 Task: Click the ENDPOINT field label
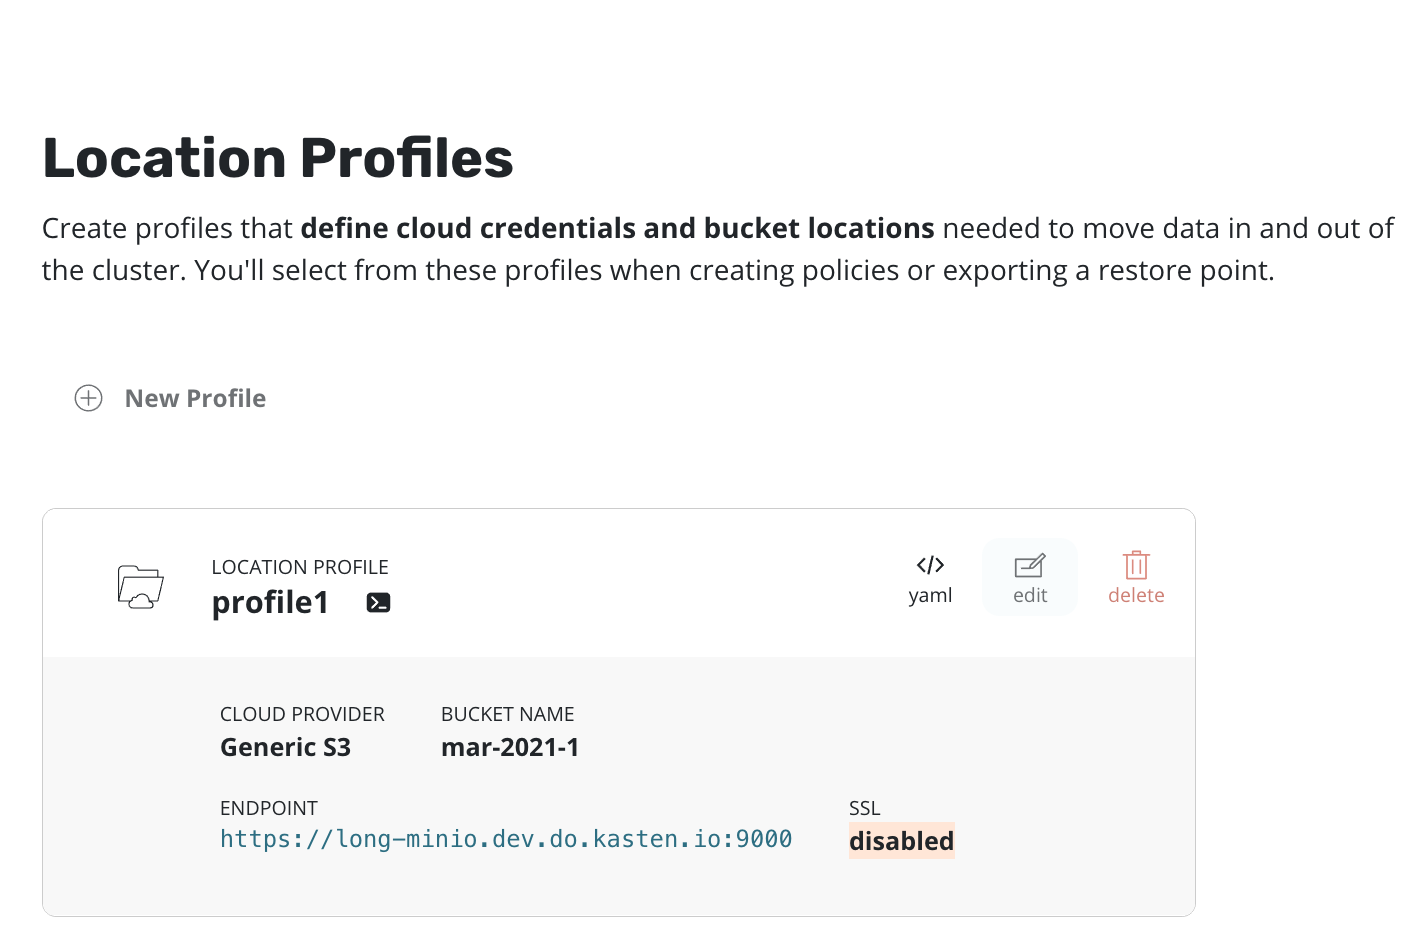(269, 808)
